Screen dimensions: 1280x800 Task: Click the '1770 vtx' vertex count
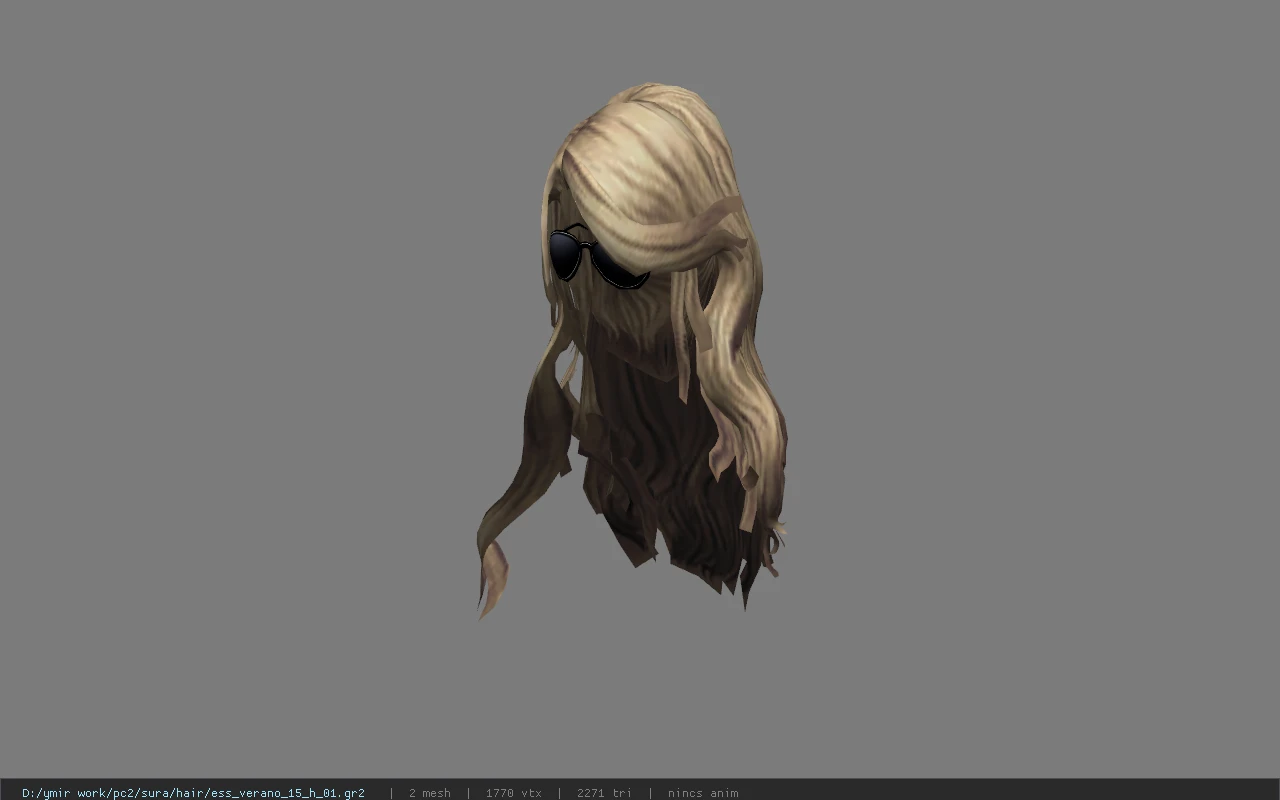click(x=514, y=793)
